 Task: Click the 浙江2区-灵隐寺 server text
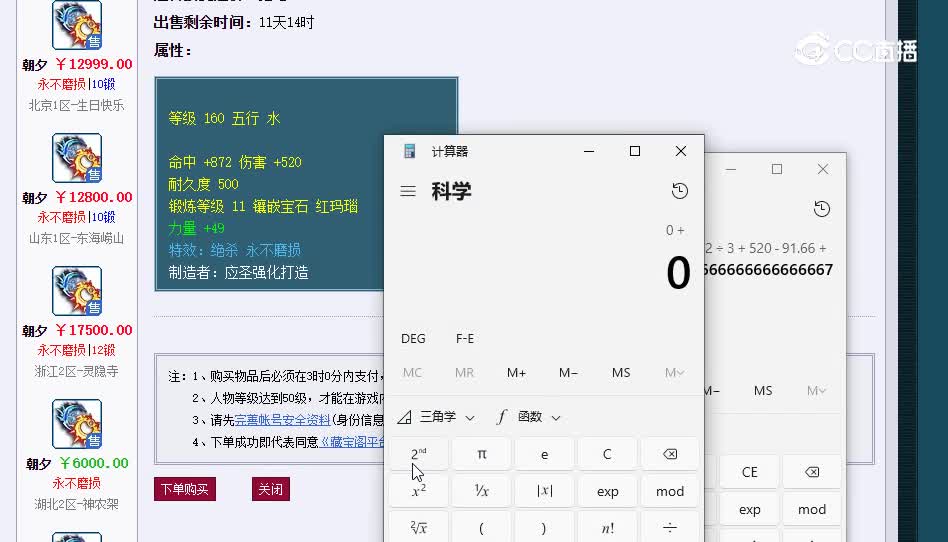(77, 371)
